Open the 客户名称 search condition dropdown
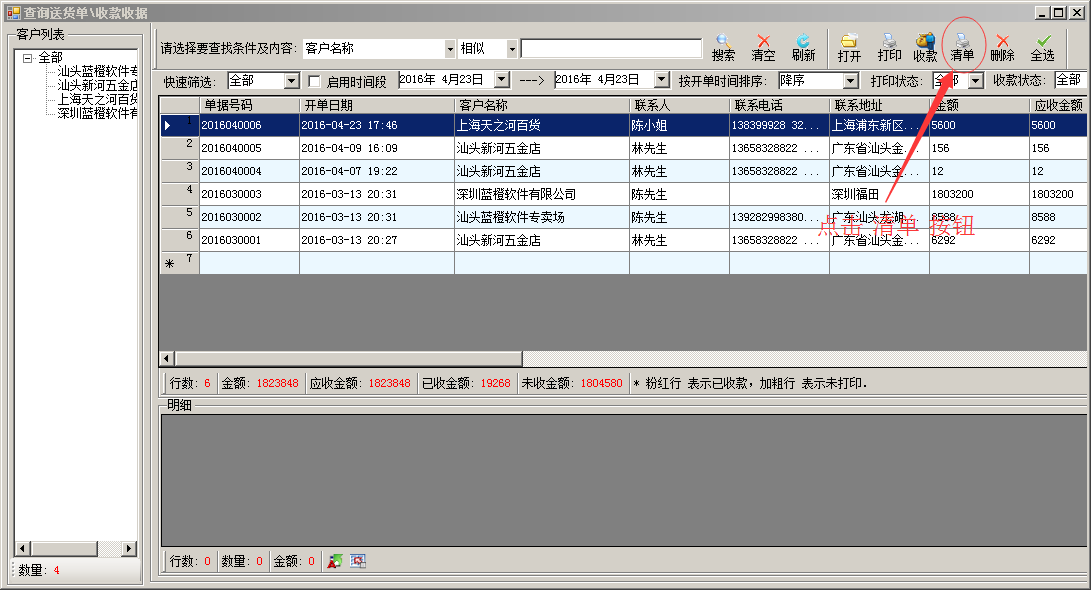 pyautogui.click(x=449, y=49)
